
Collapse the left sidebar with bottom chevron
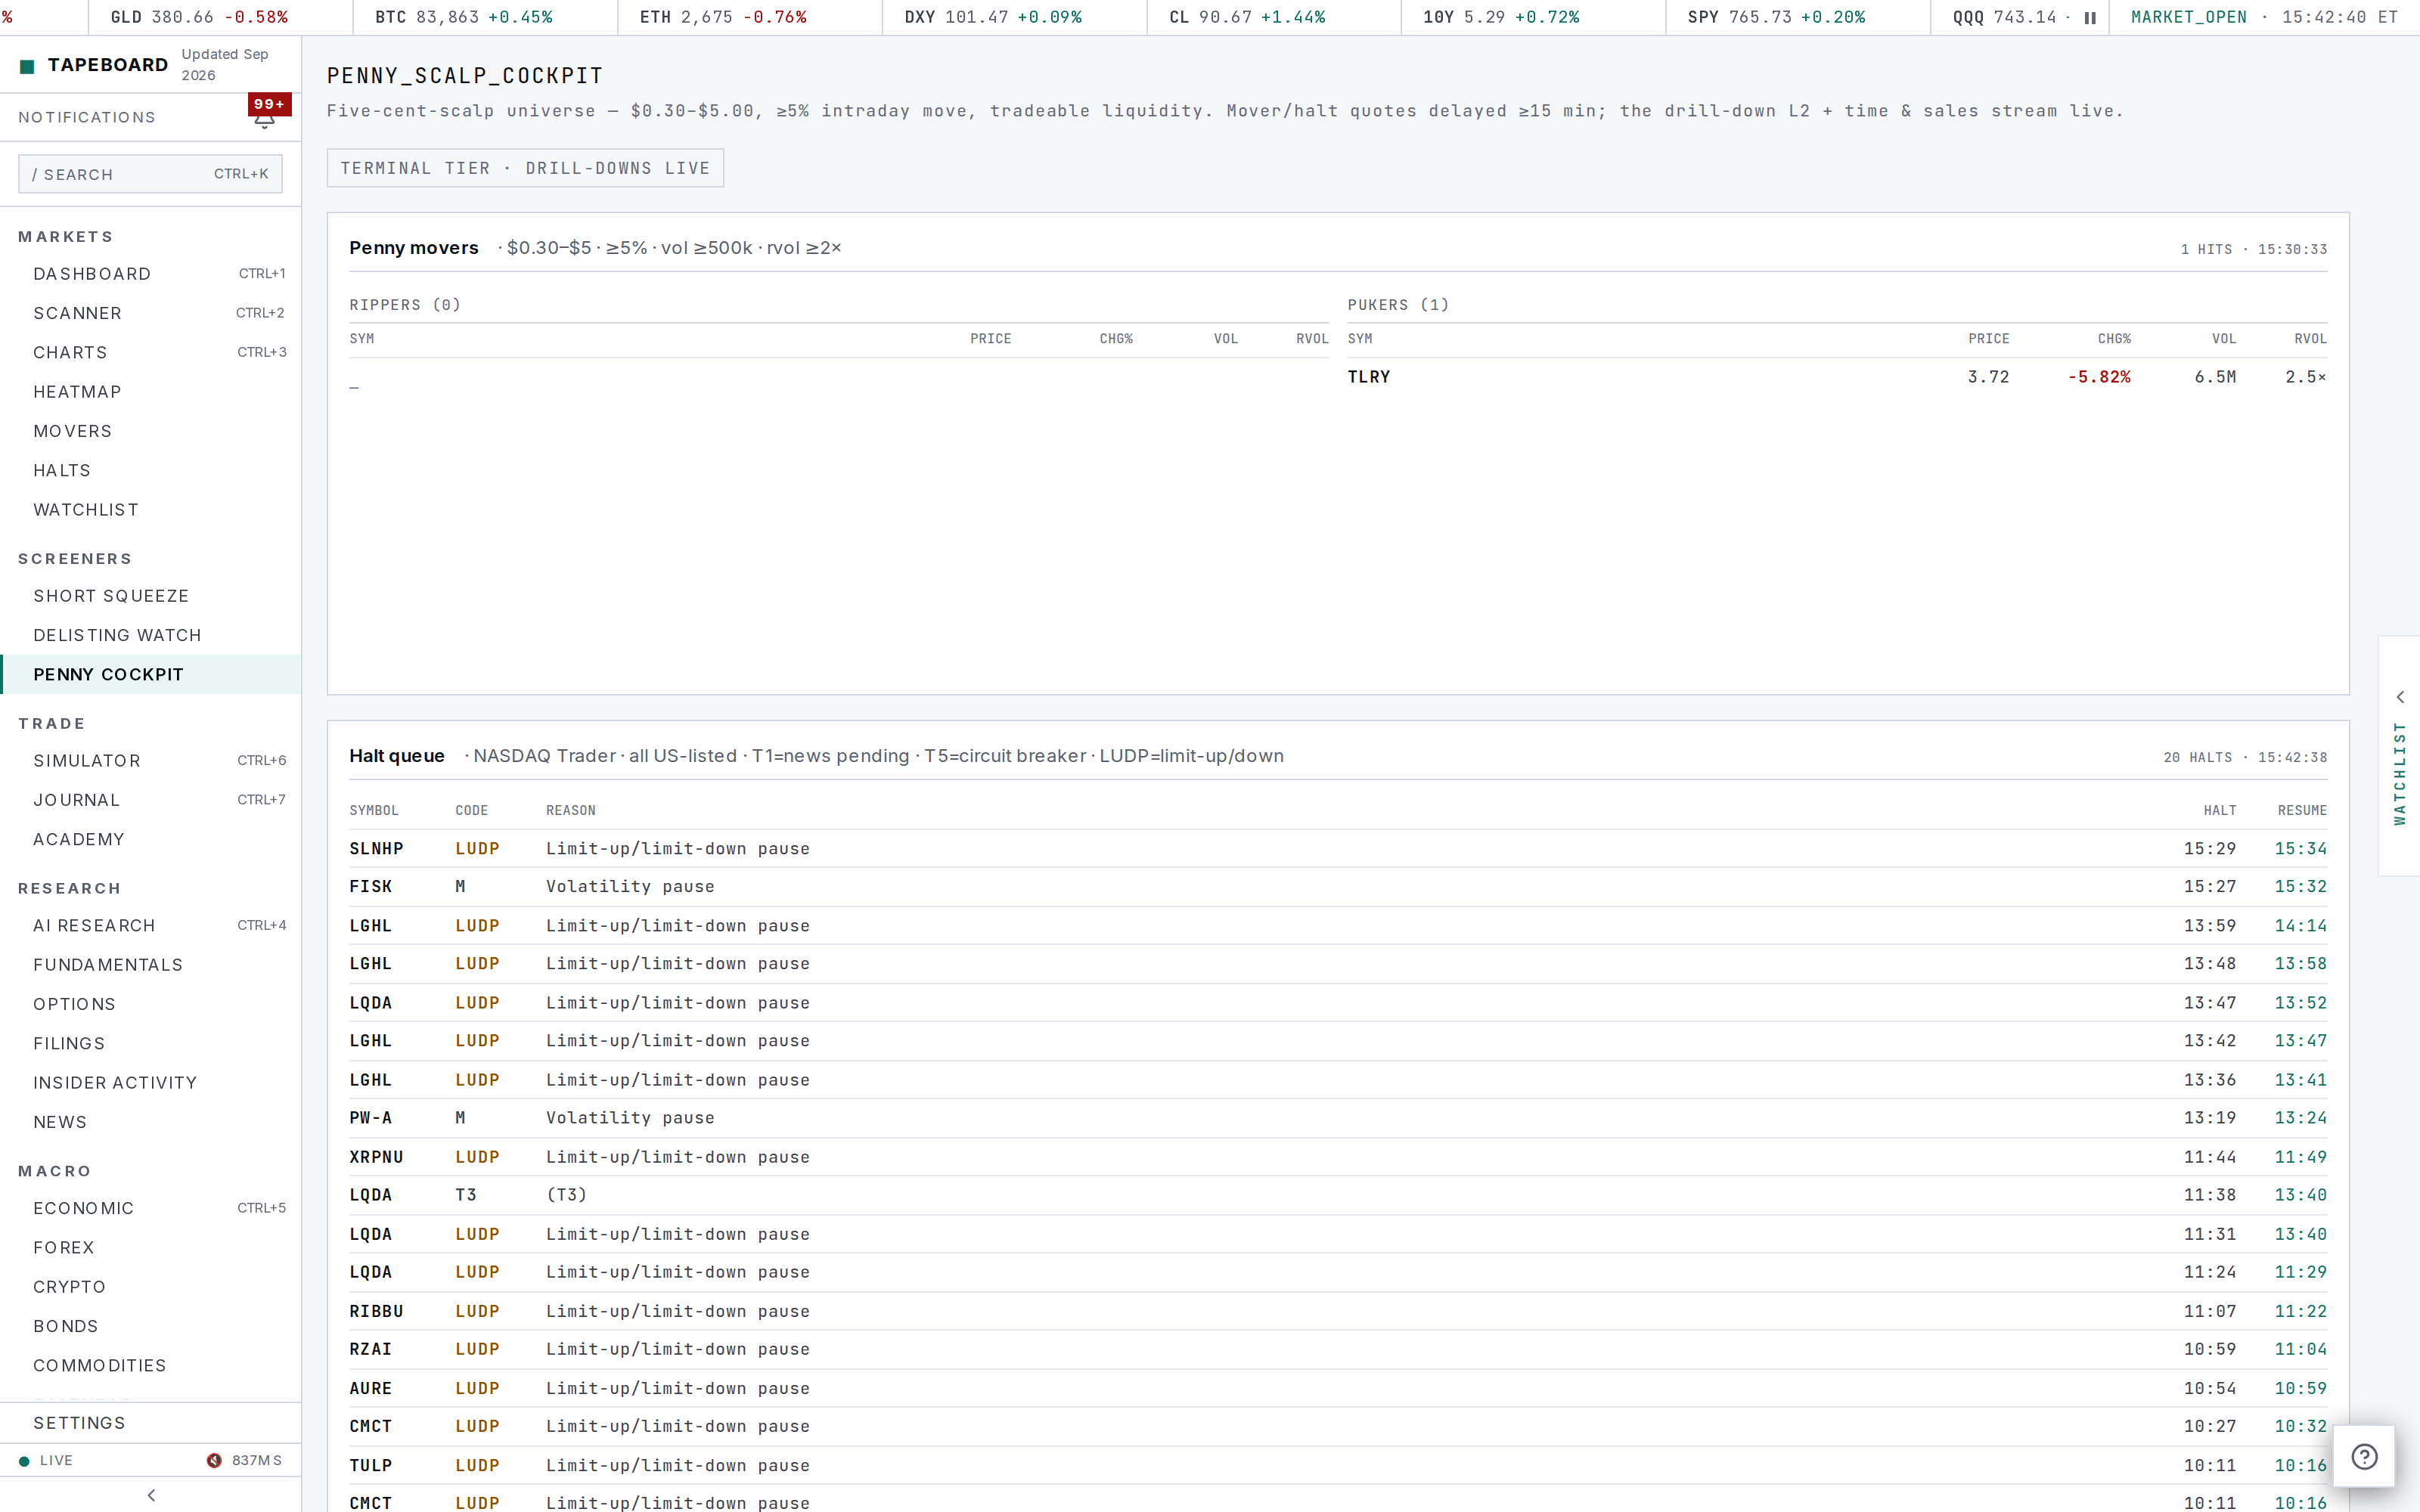(x=151, y=1495)
